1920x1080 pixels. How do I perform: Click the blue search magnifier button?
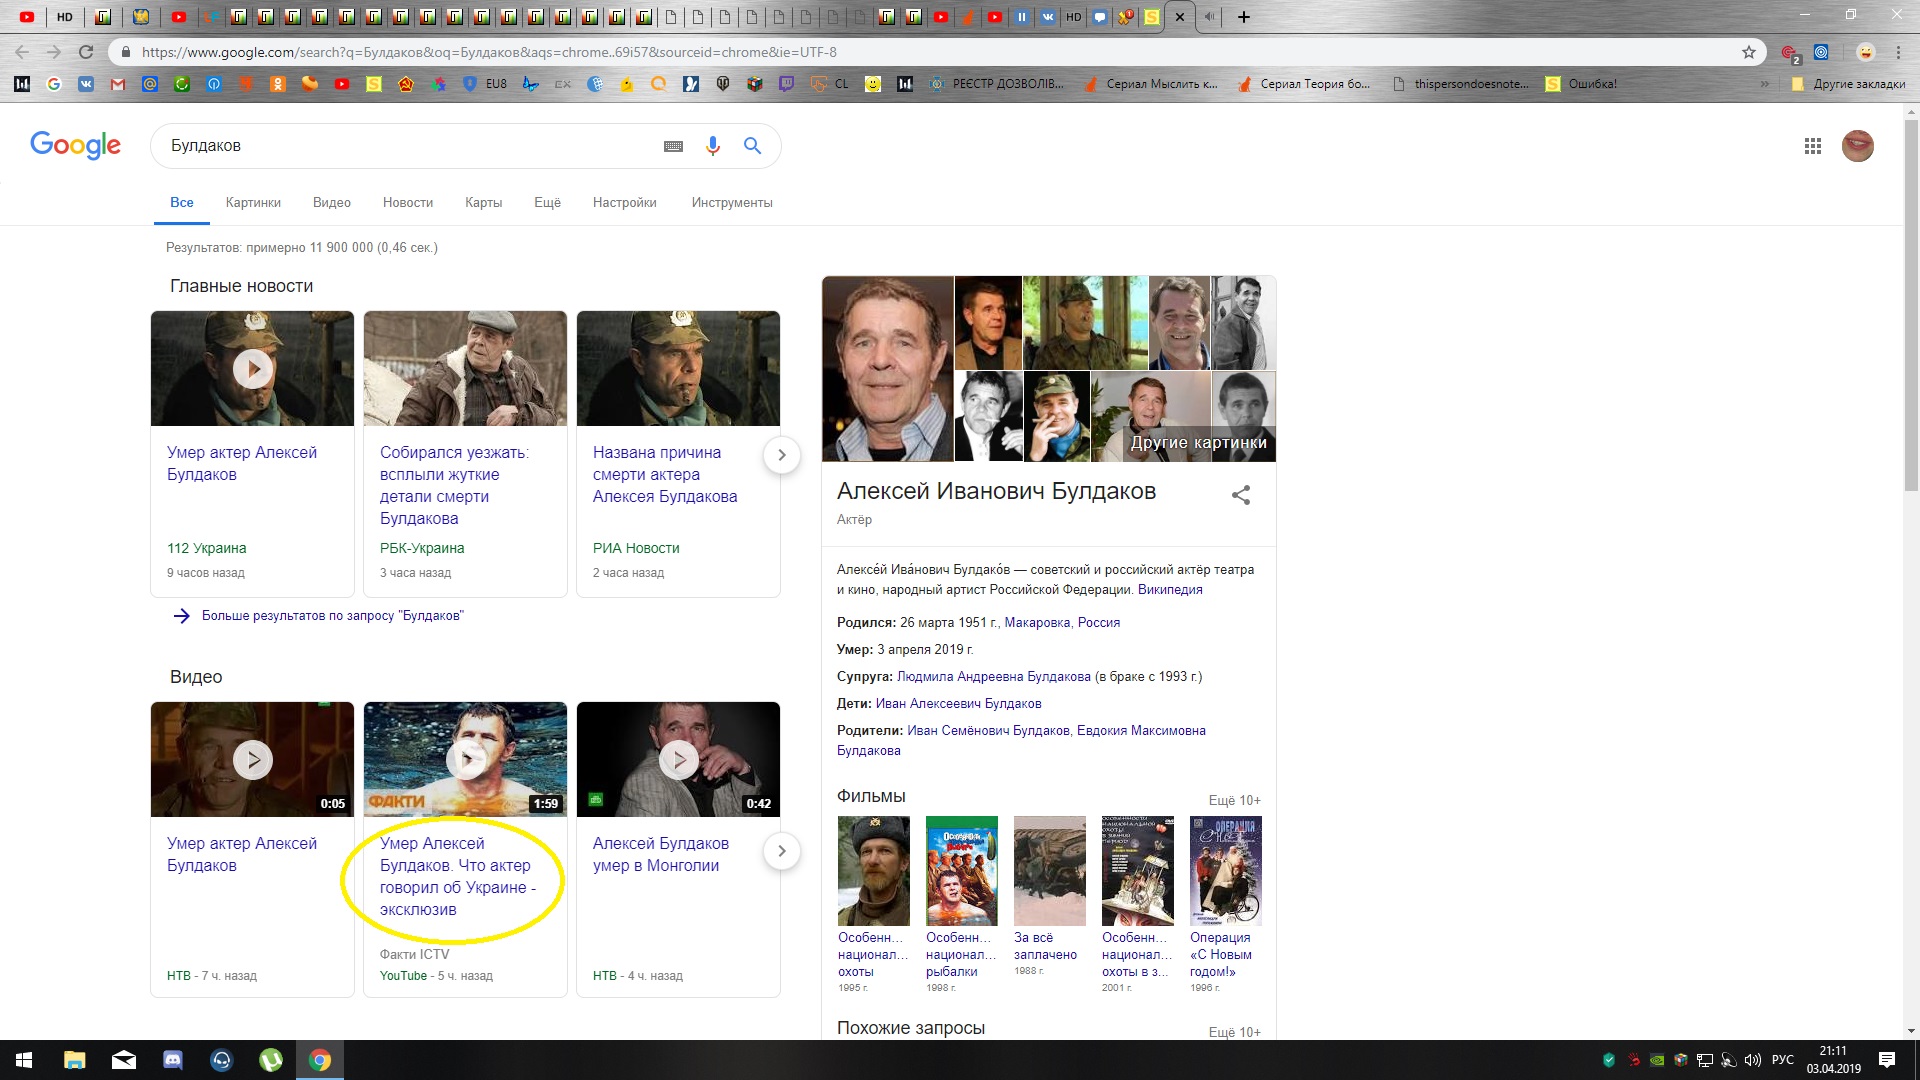point(752,146)
